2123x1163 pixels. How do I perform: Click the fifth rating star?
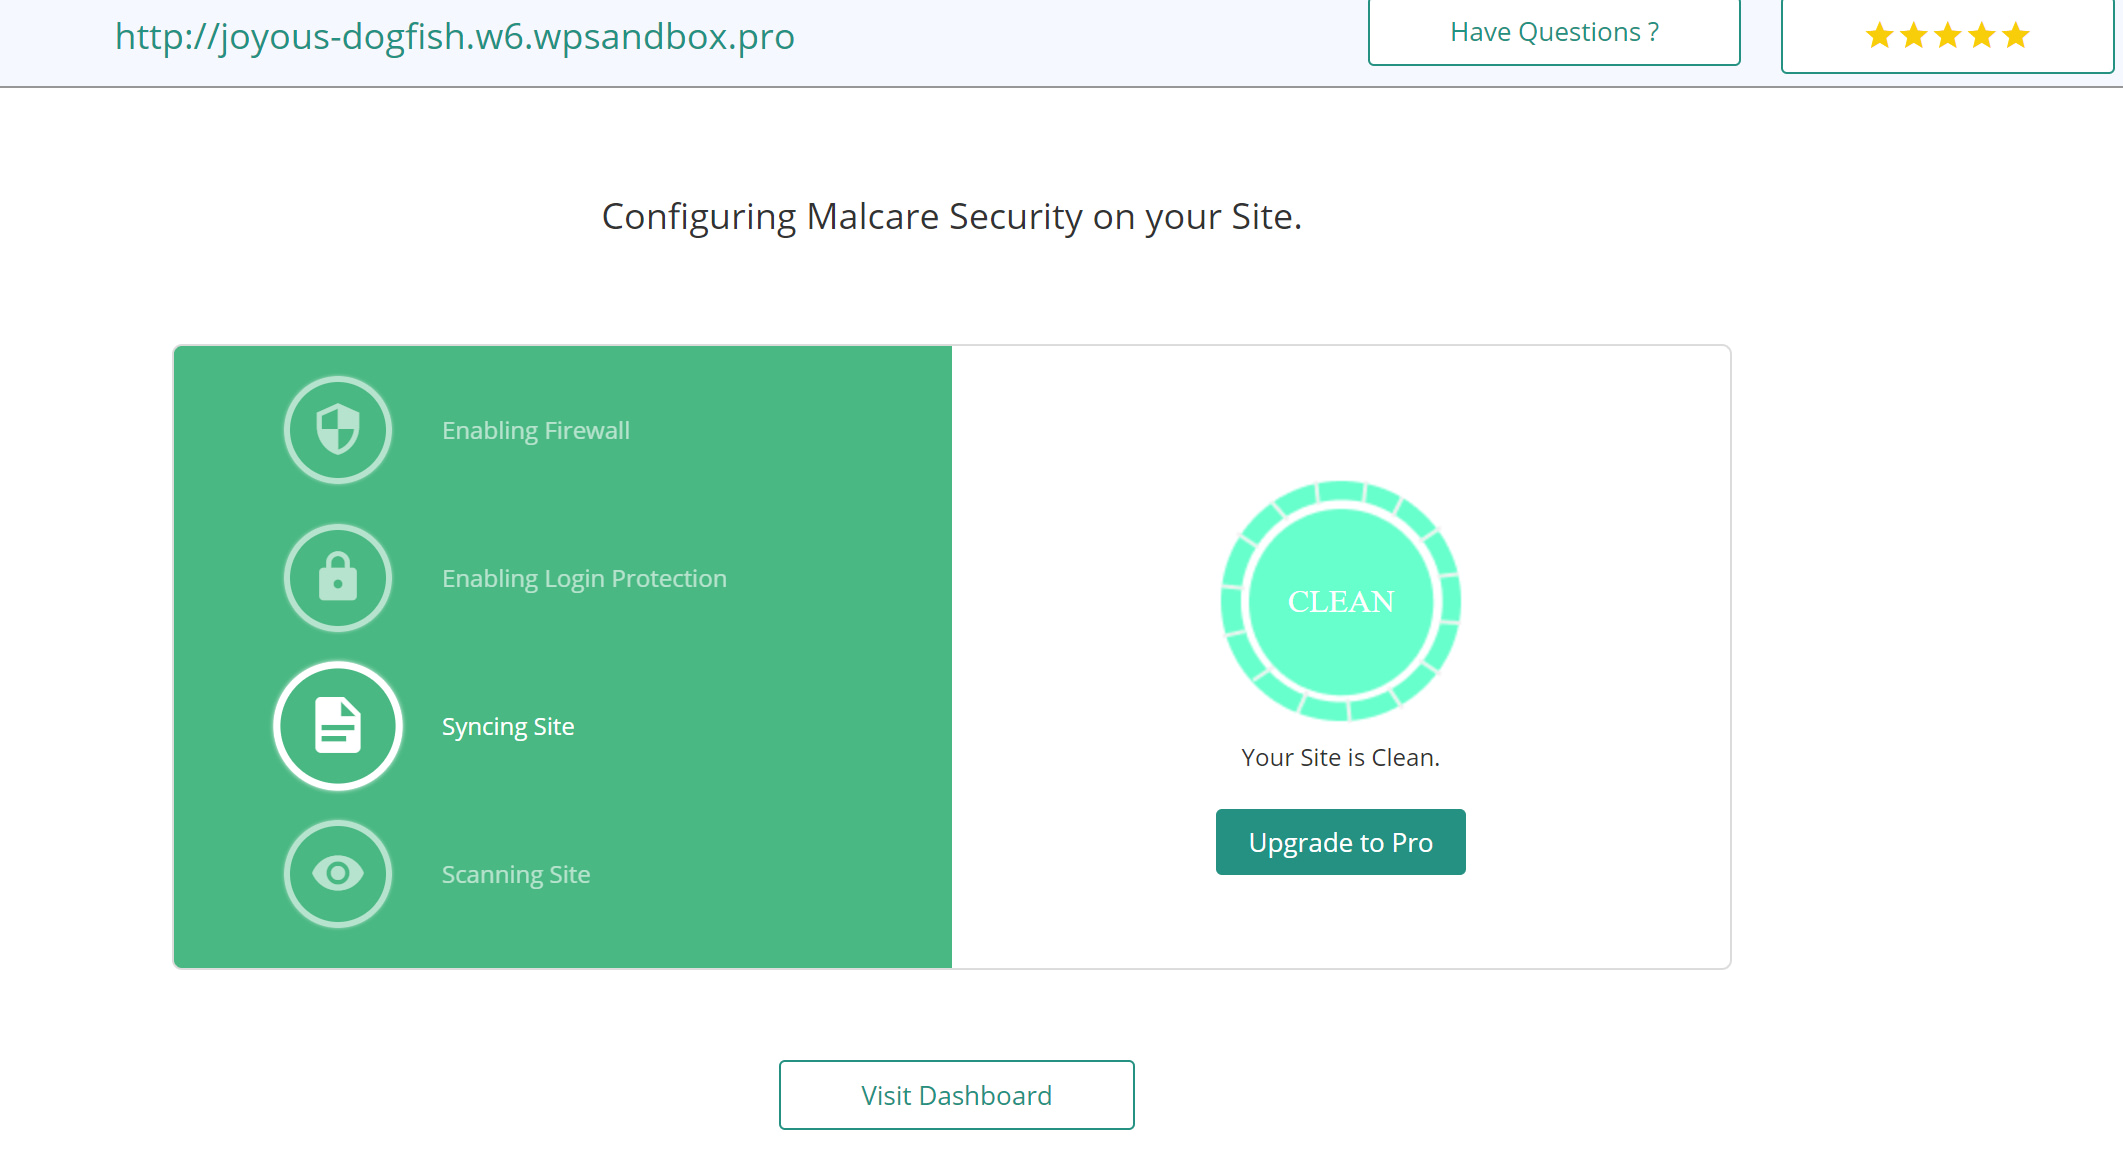(2014, 35)
